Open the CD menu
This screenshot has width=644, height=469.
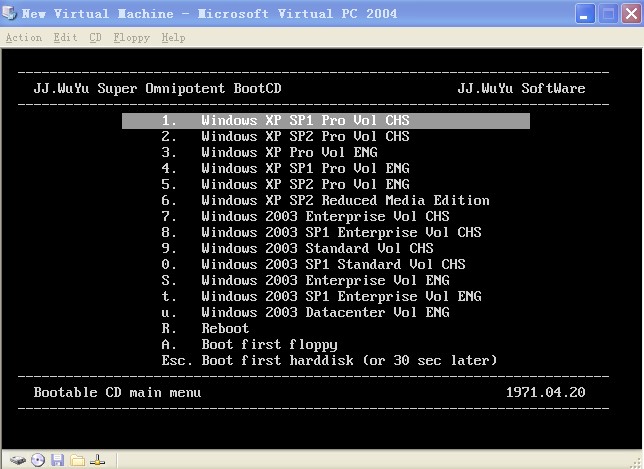tap(95, 38)
